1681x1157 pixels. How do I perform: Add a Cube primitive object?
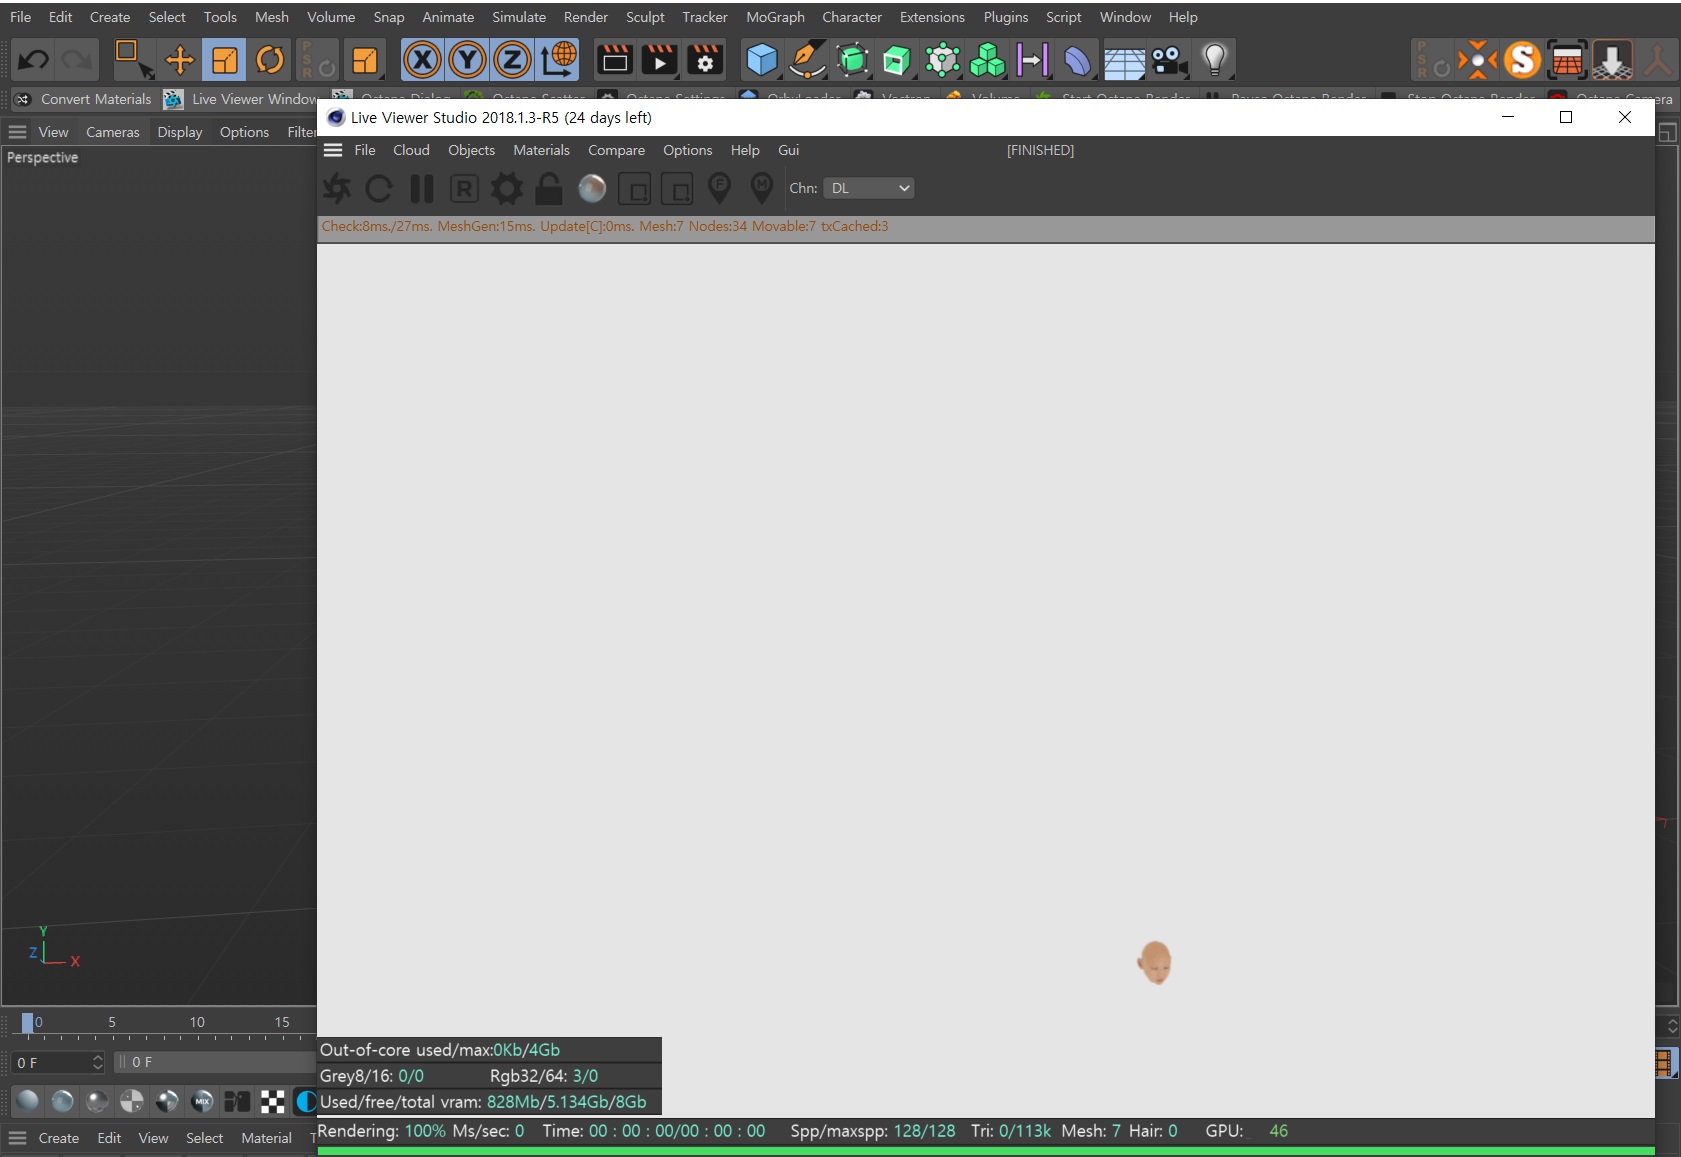762,60
